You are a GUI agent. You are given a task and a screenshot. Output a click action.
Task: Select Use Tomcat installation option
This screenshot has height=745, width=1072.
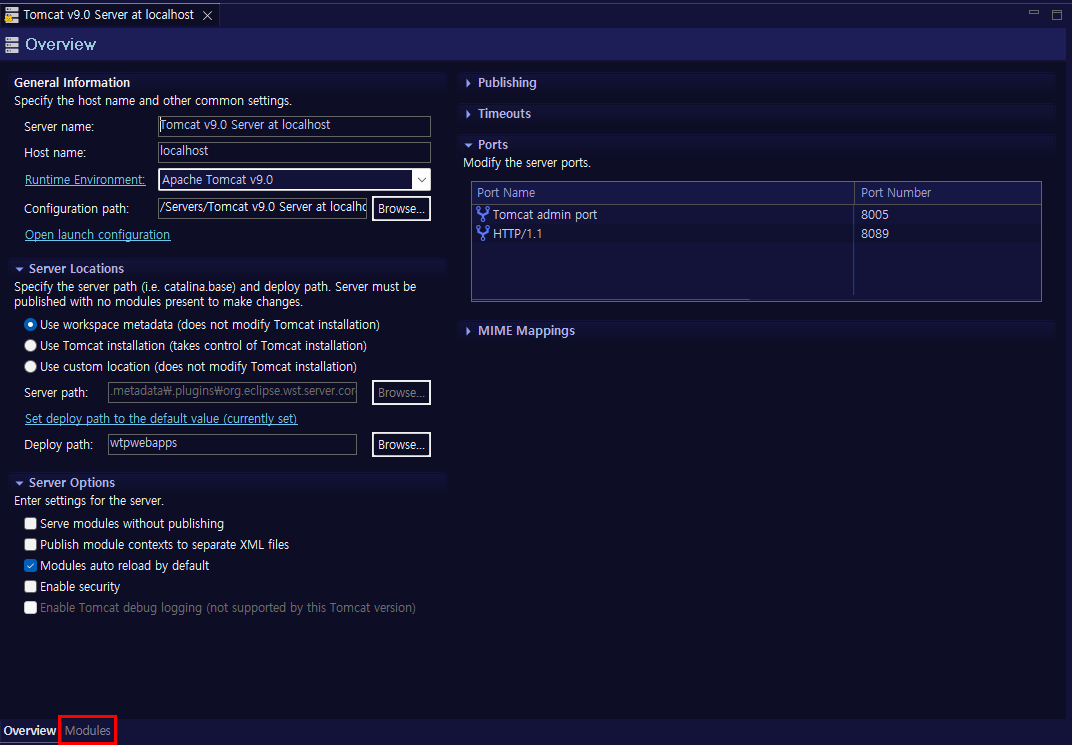(x=30, y=346)
